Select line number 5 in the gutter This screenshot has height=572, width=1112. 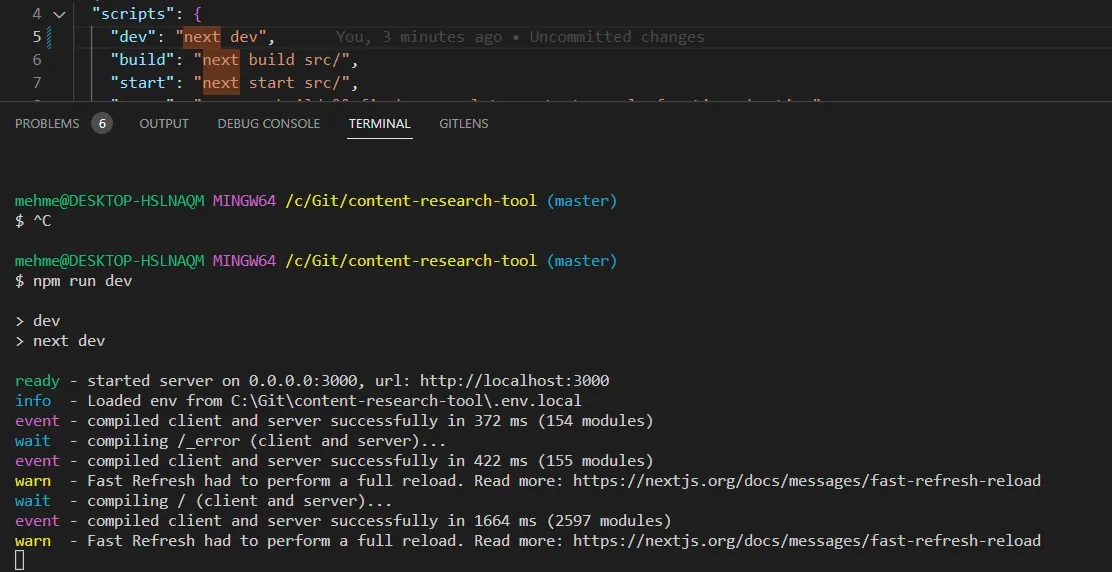(37, 37)
